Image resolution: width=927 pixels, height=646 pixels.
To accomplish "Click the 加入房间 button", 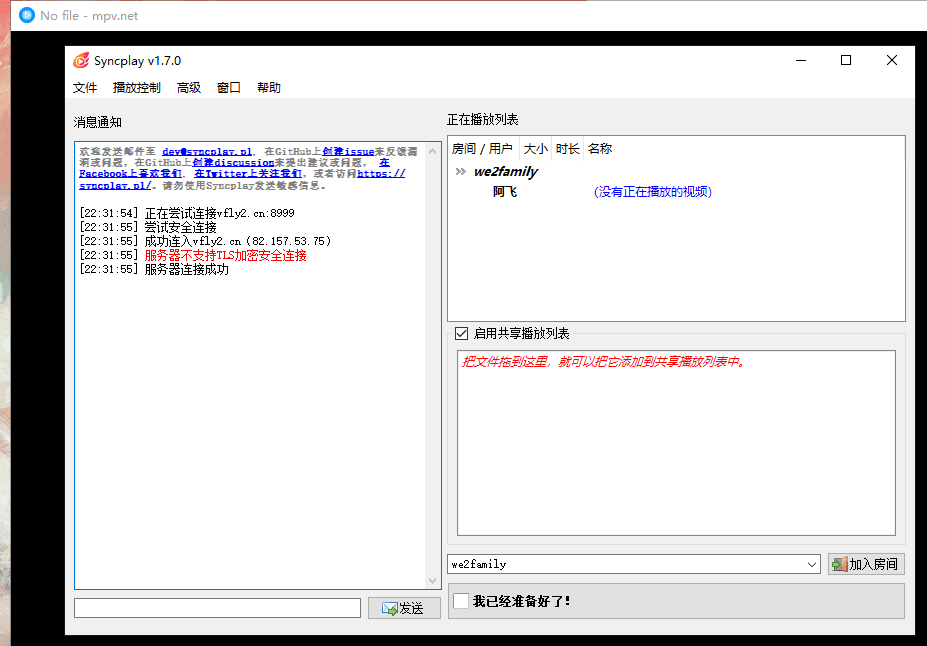I will [x=866, y=564].
